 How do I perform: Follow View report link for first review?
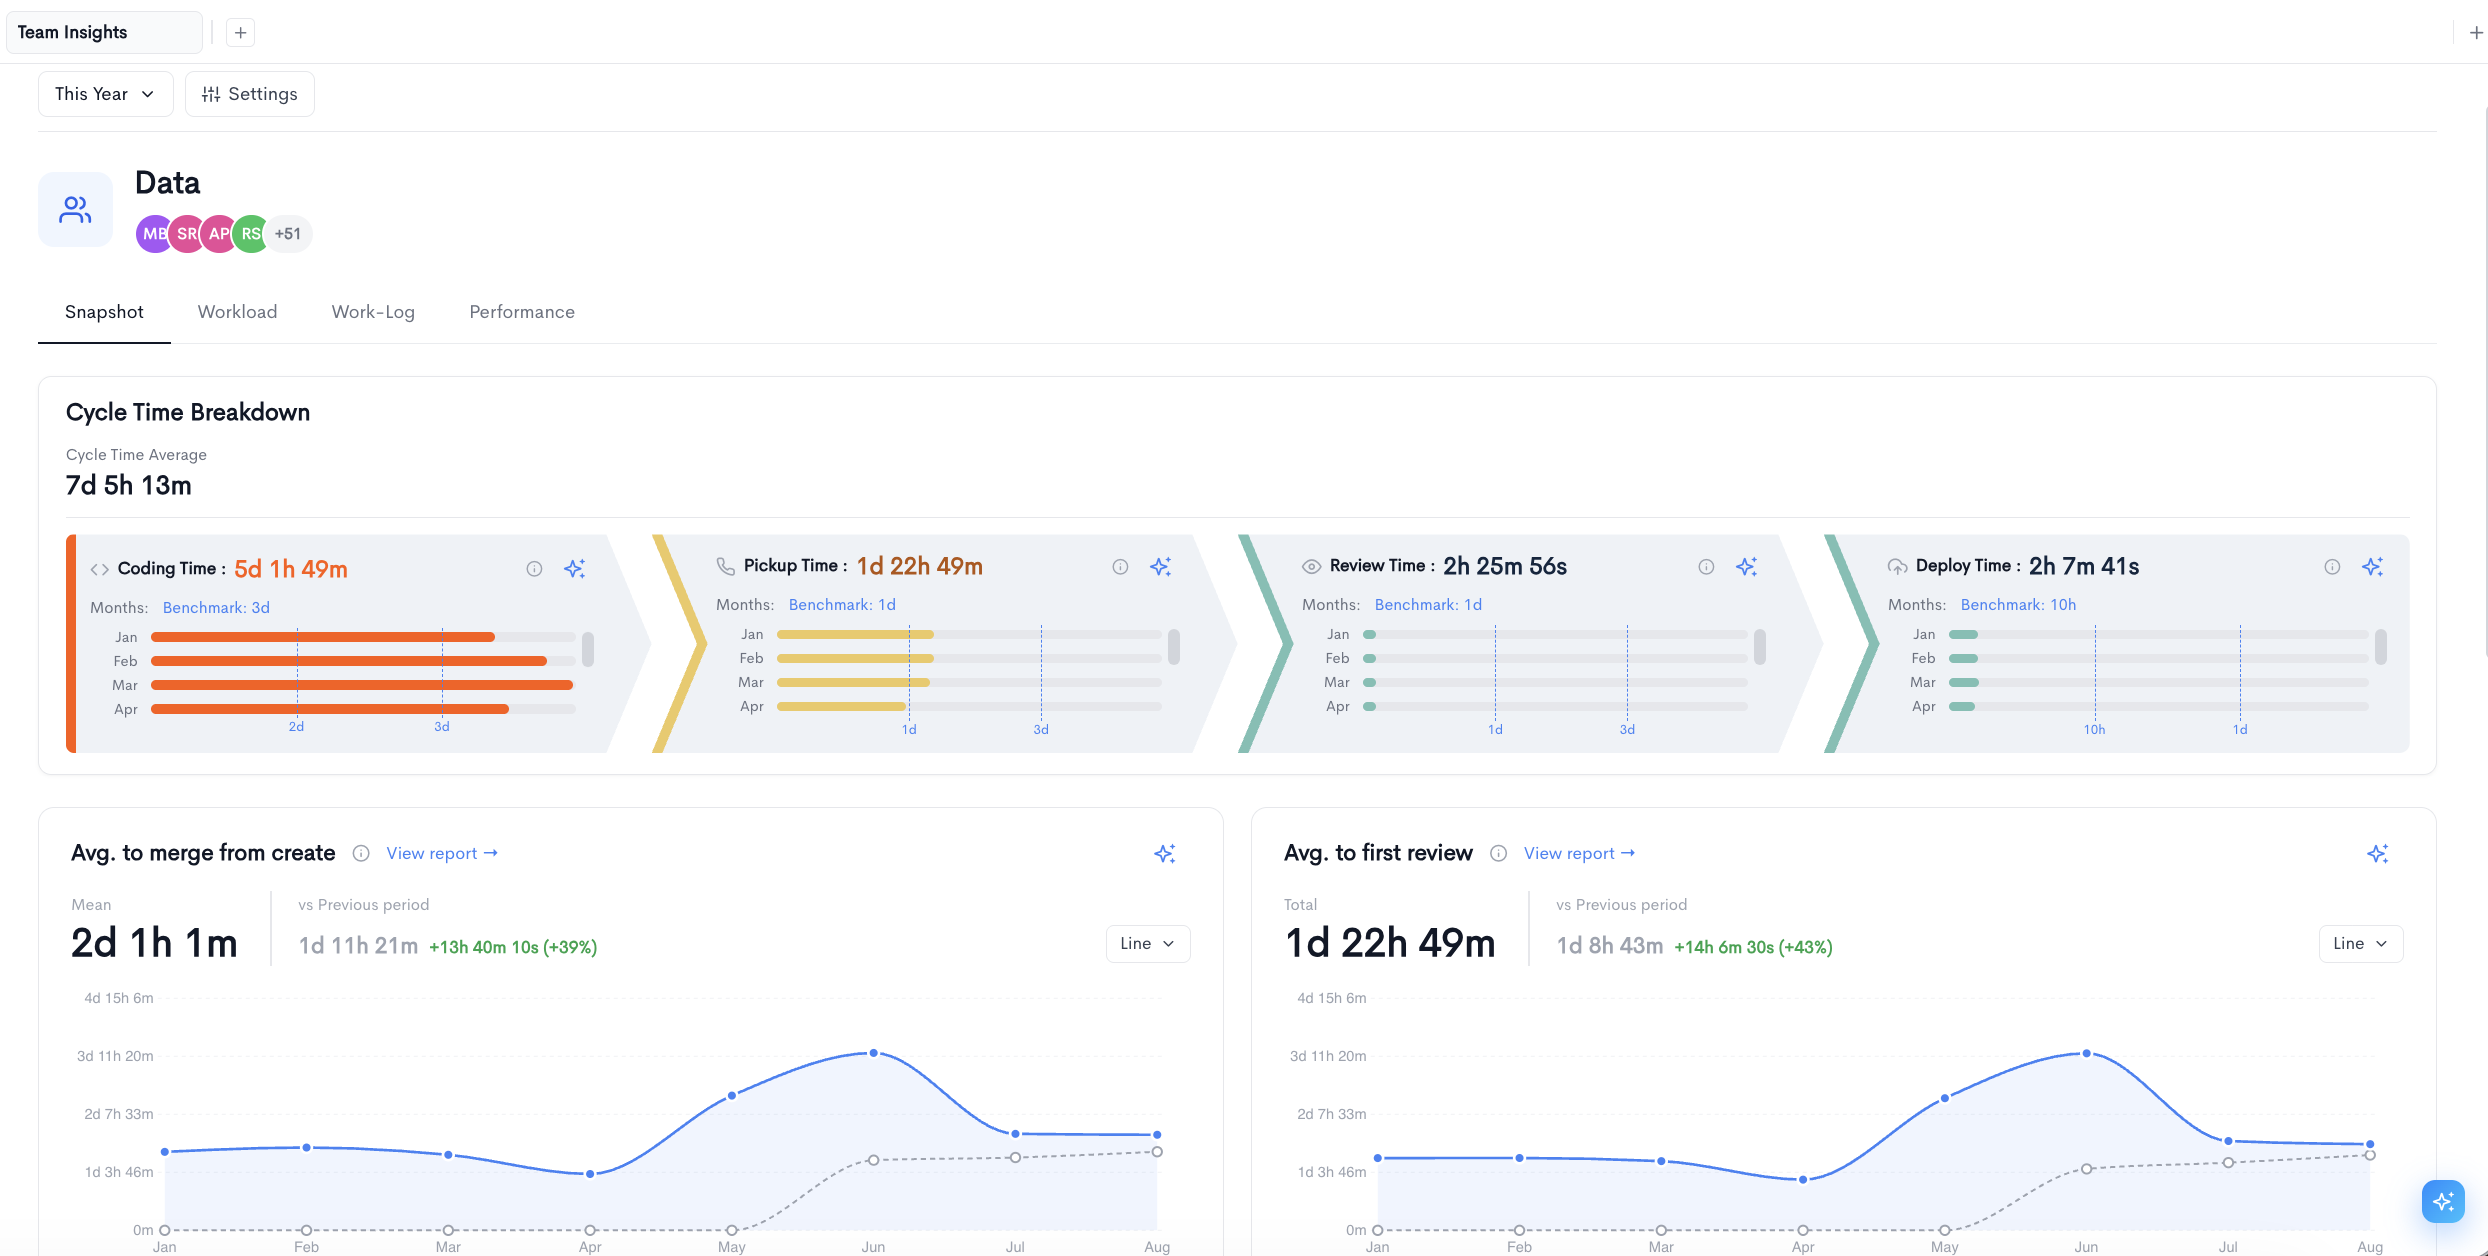(1579, 853)
